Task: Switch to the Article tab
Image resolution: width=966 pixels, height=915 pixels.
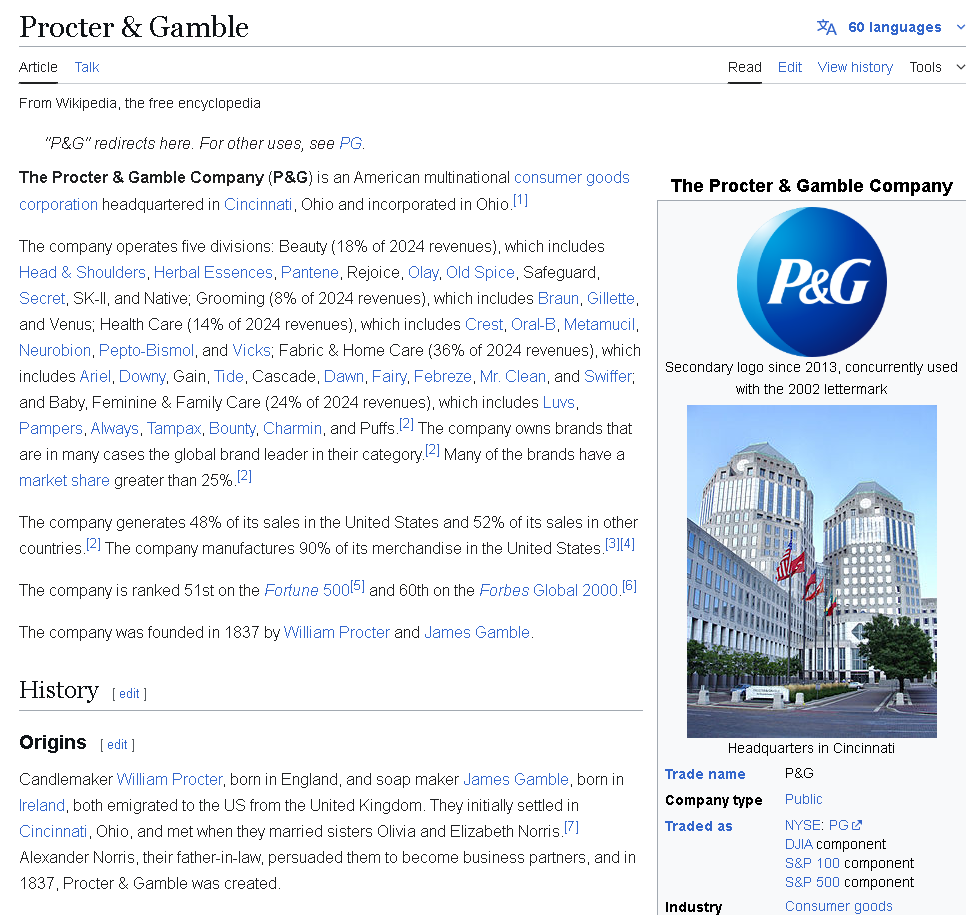Action: (x=38, y=67)
